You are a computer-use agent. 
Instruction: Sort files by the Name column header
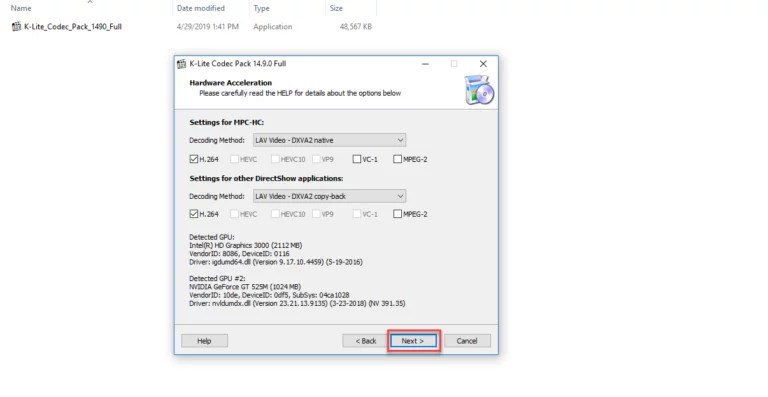coord(21,8)
